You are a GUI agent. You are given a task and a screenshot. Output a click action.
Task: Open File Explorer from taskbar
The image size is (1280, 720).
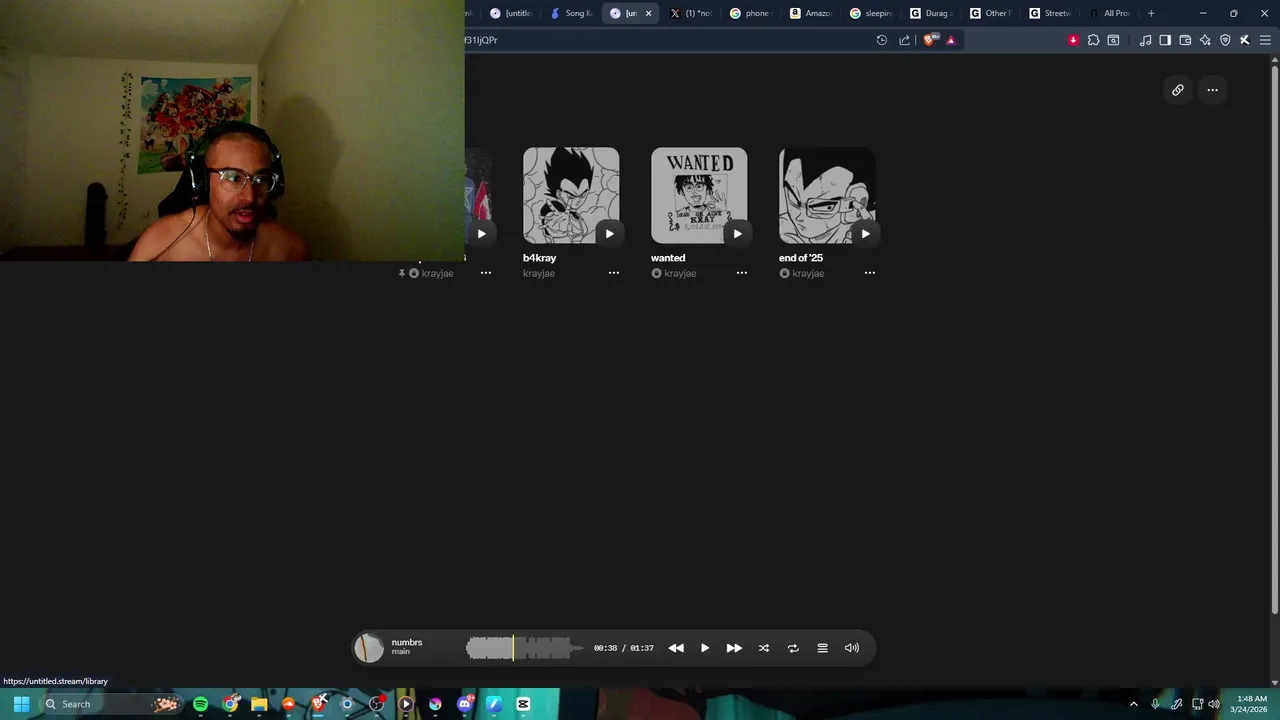(x=259, y=704)
